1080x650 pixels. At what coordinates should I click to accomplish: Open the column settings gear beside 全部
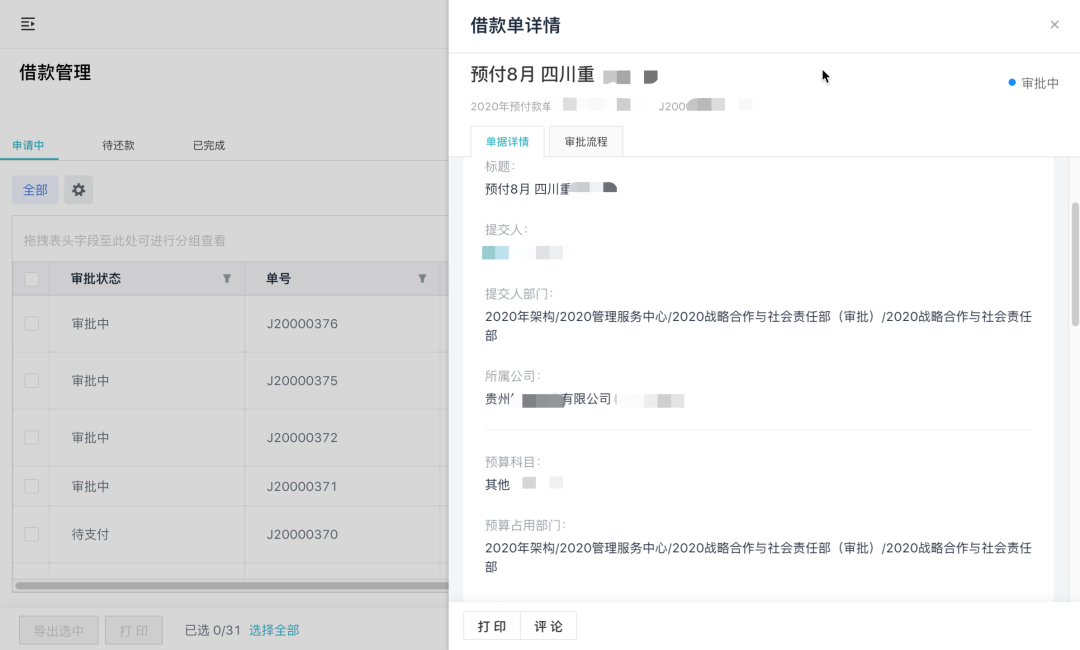(79, 189)
